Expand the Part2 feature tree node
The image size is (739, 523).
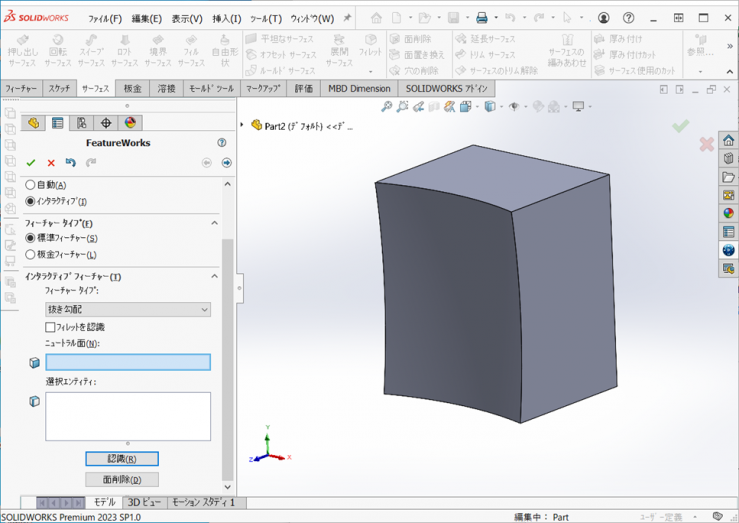coord(243,125)
